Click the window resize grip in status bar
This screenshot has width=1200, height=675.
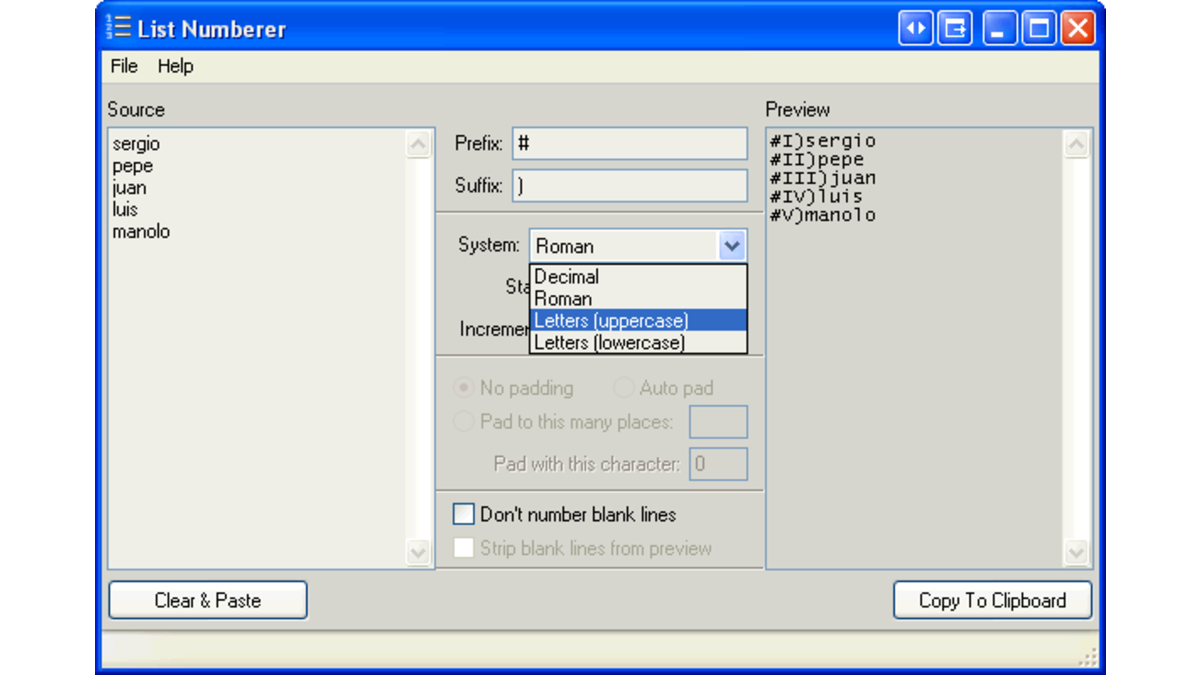coord(1088,656)
